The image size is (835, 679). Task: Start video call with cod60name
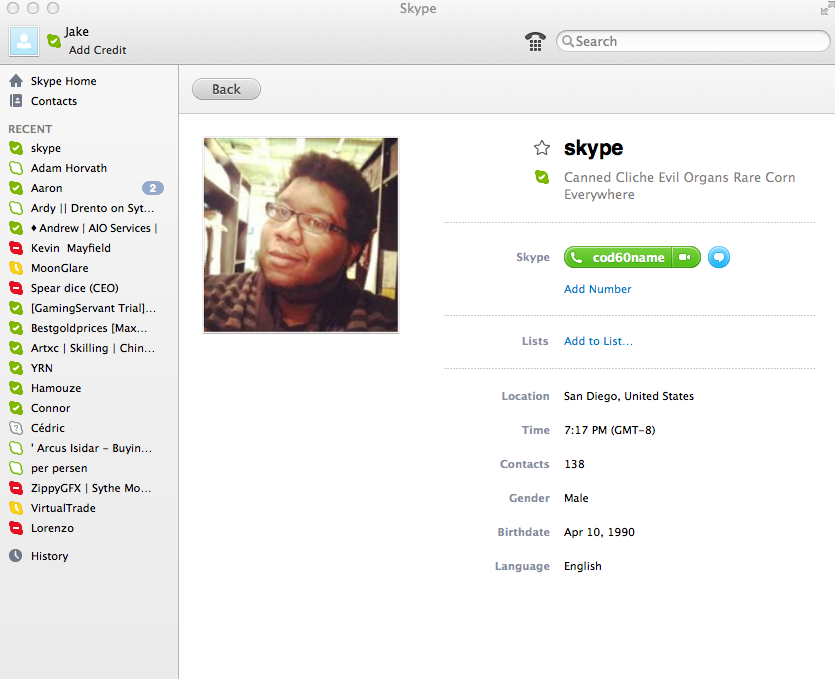(686, 257)
